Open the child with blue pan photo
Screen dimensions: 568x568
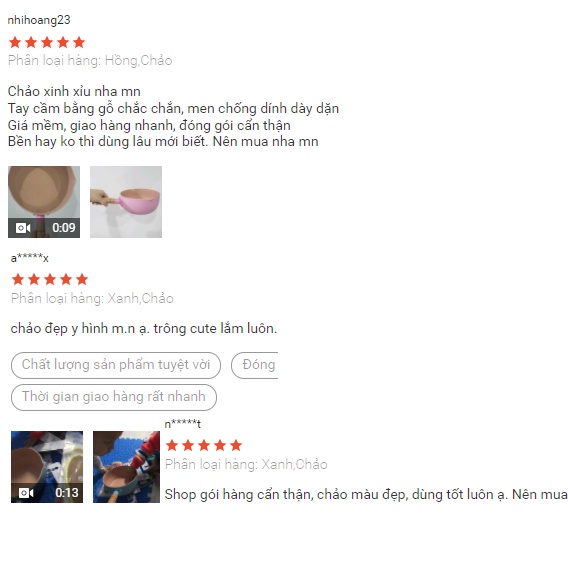pyautogui.click(x=126, y=467)
